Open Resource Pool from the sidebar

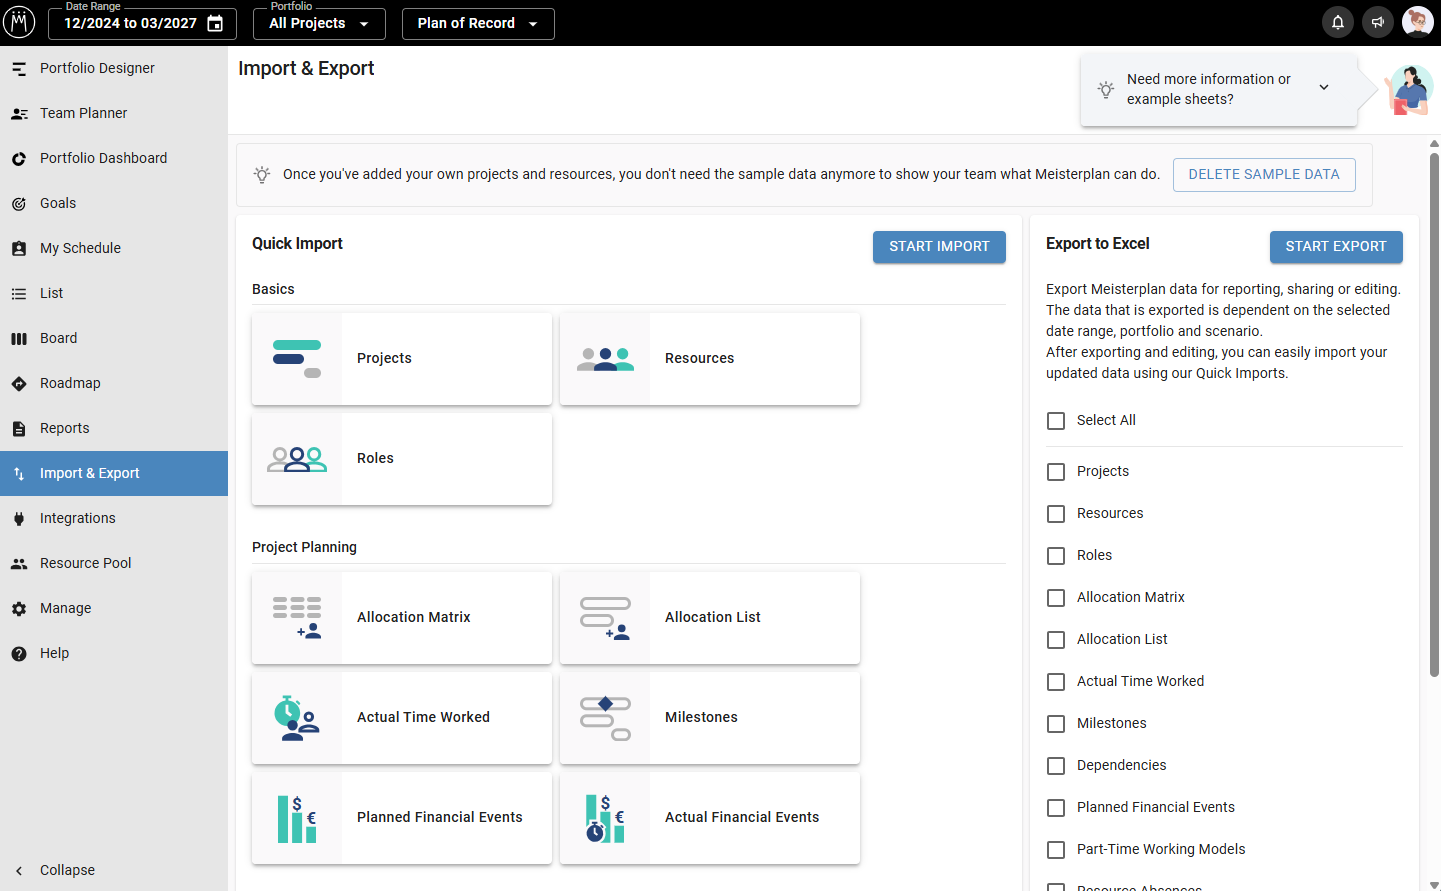tap(114, 563)
